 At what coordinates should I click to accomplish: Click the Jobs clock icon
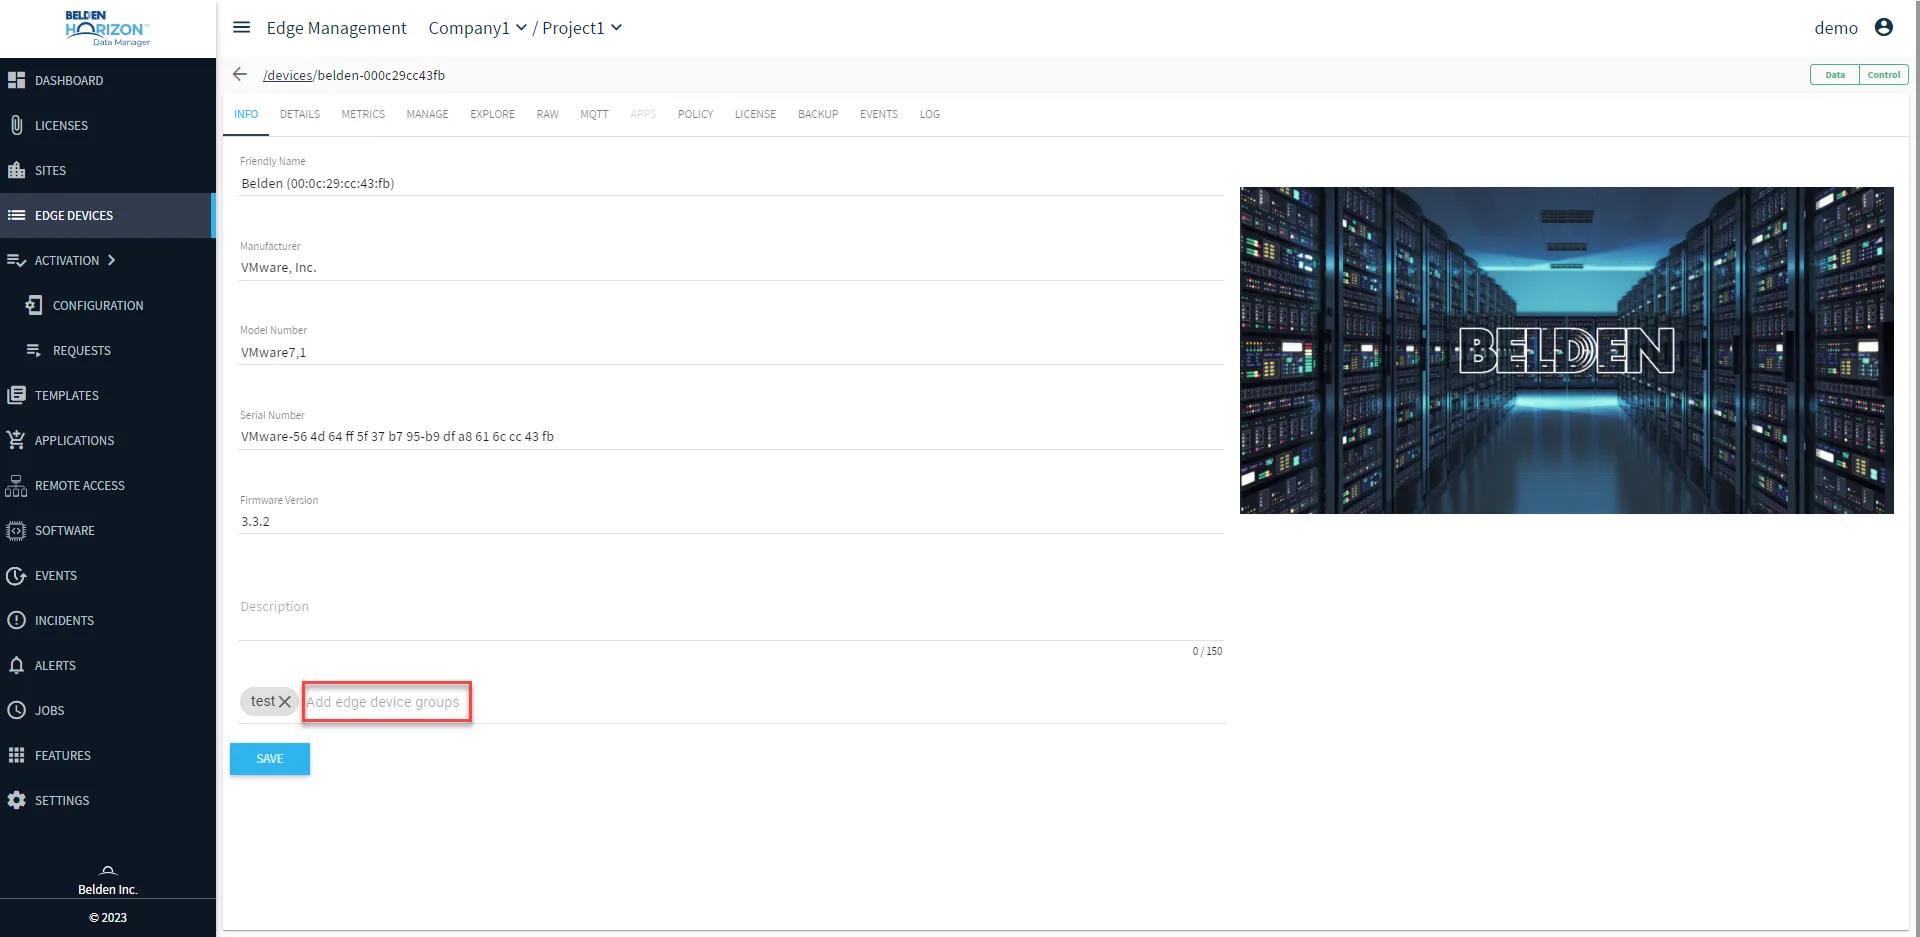click(16, 710)
